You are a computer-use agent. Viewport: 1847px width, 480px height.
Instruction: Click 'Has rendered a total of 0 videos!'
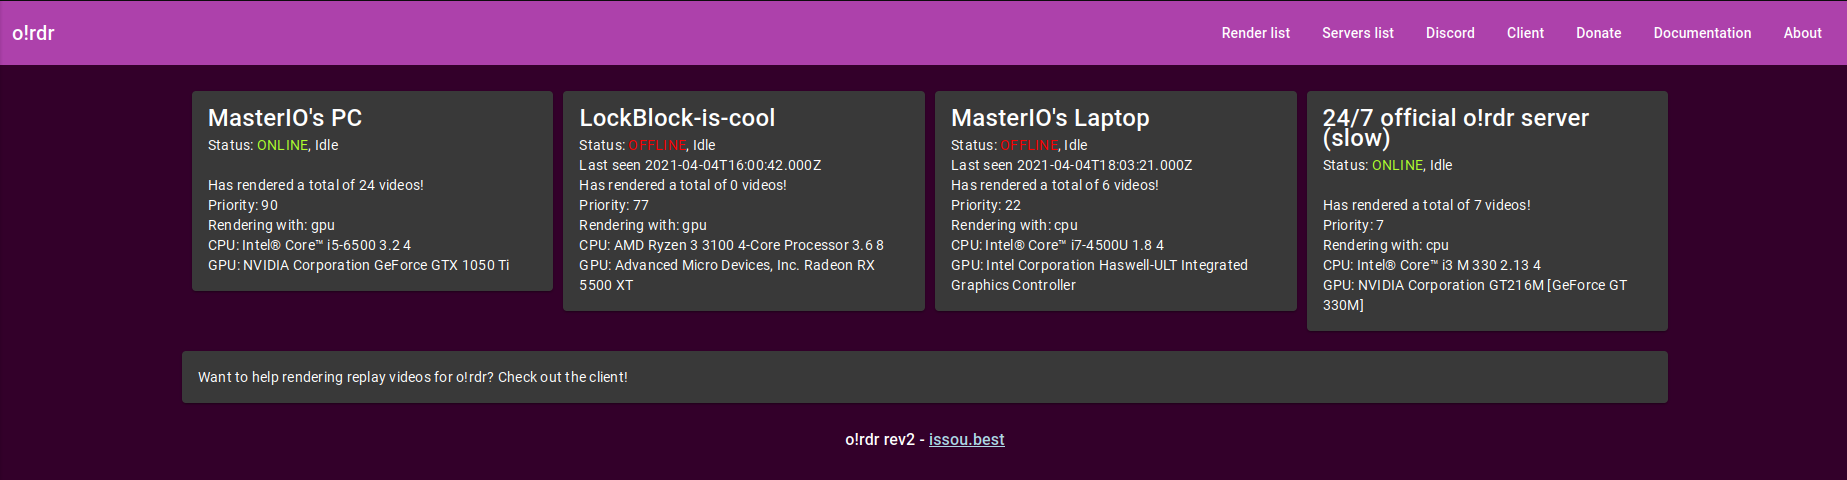coord(683,185)
